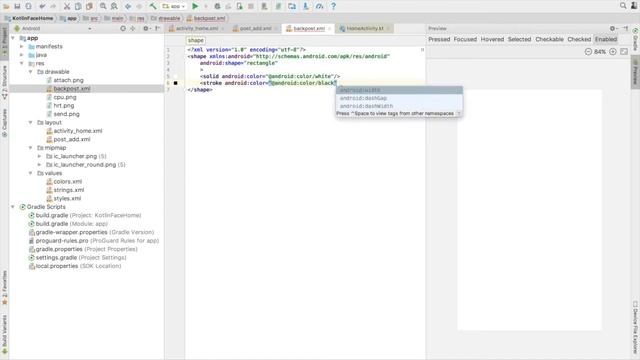The image size is (640, 360).
Task: Click the Navigate Back toolbar icon
Action: click(128, 6)
